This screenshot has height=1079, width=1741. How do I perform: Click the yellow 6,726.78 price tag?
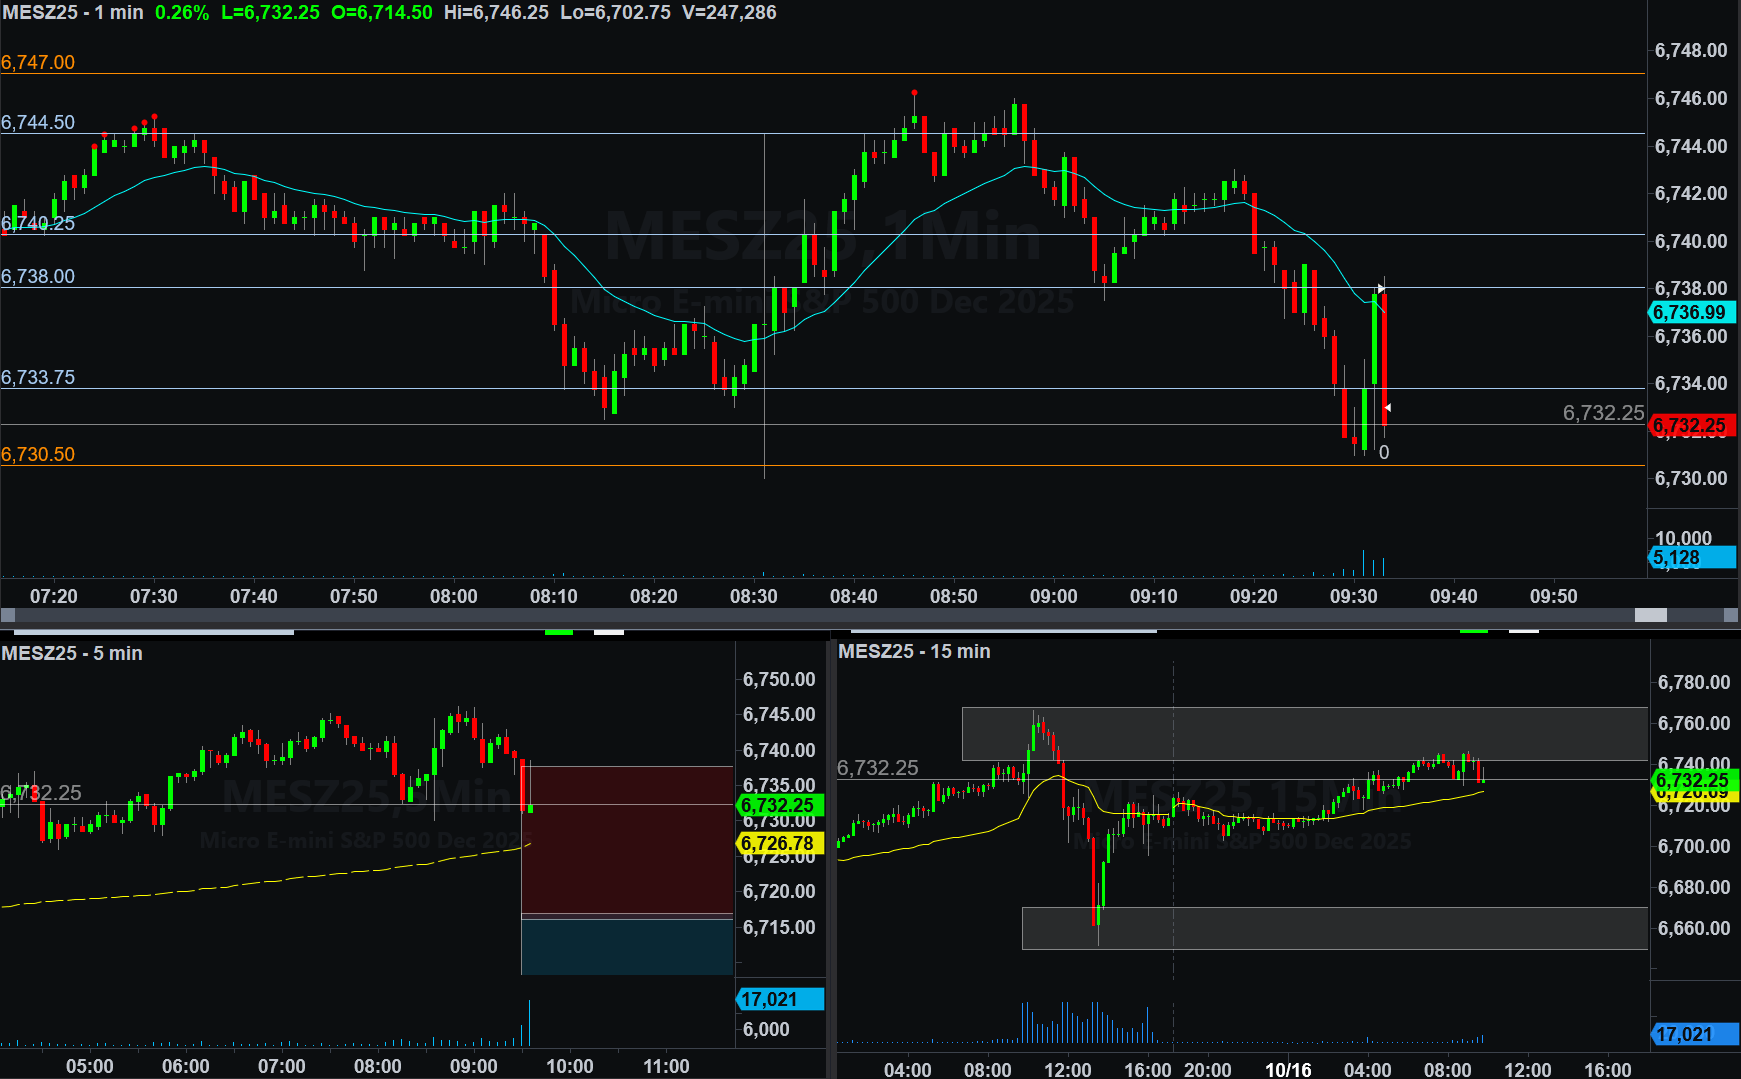pyautogui.click(x=780, y=844)
